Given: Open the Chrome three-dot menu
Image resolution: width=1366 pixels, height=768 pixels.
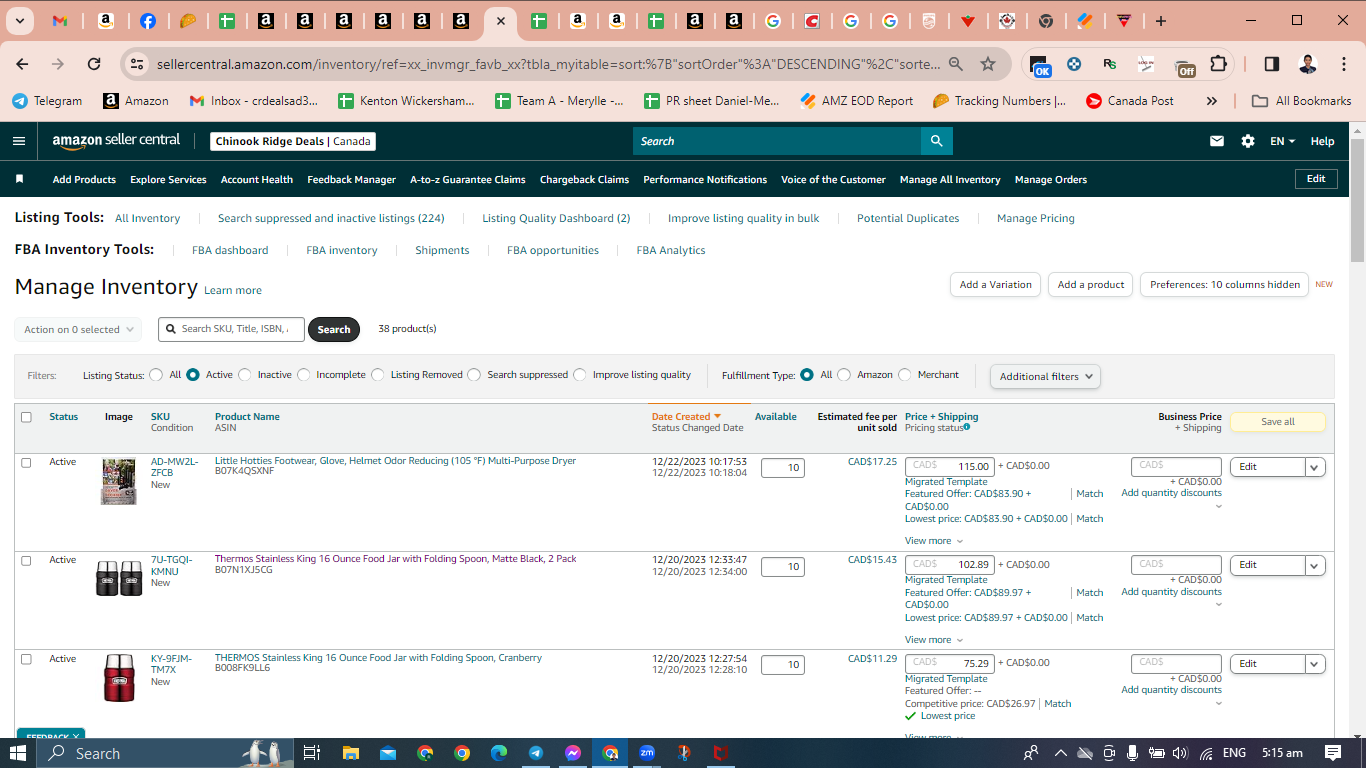Looking at the screenshot, I should tap(1343, 64).
